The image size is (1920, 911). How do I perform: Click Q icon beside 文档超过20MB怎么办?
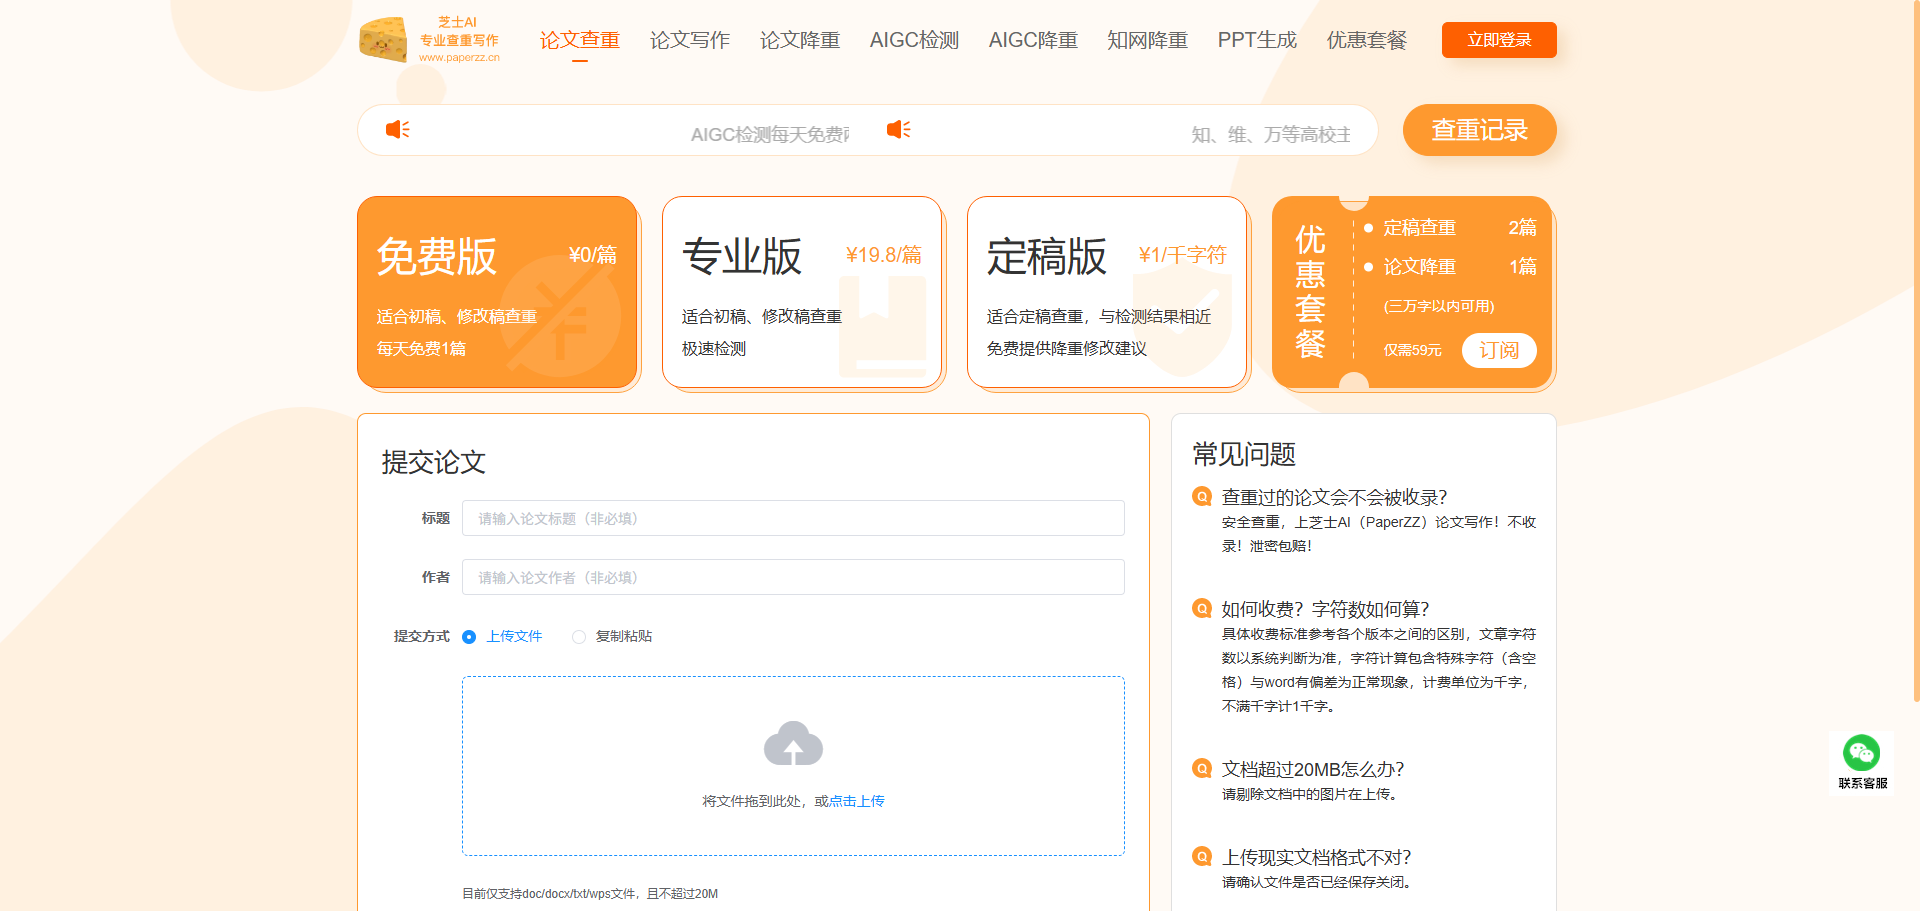coord(1202,769)
